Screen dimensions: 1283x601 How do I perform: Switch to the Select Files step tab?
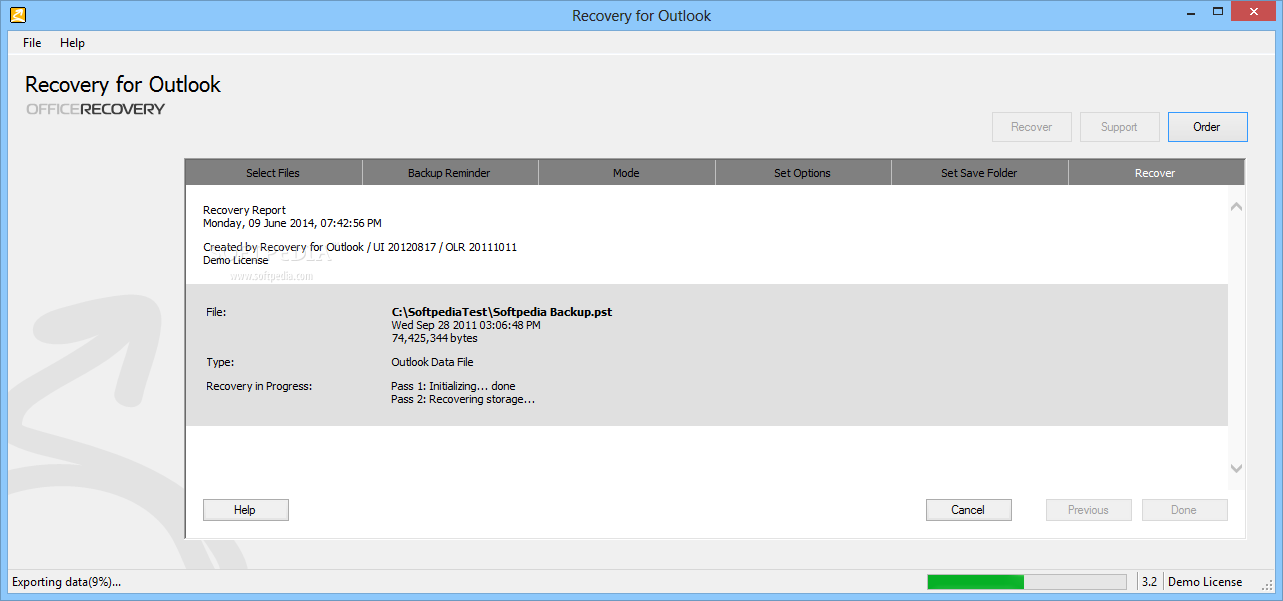click(273, 173)
